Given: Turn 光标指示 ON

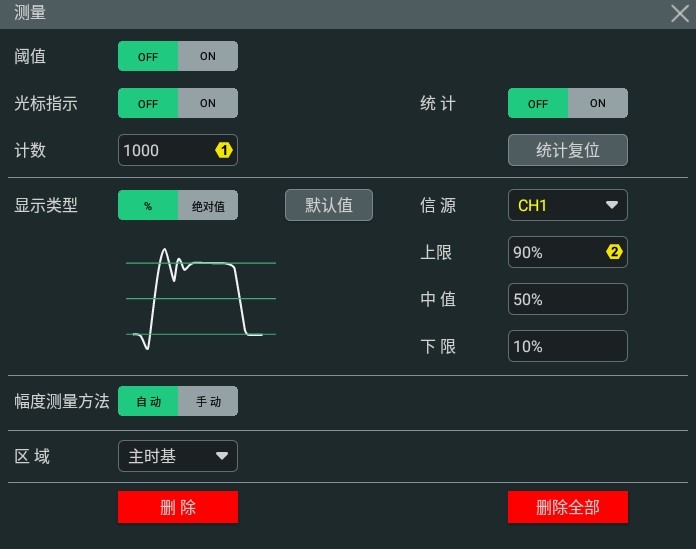Looking at the screenshot, I should [208, 103].
